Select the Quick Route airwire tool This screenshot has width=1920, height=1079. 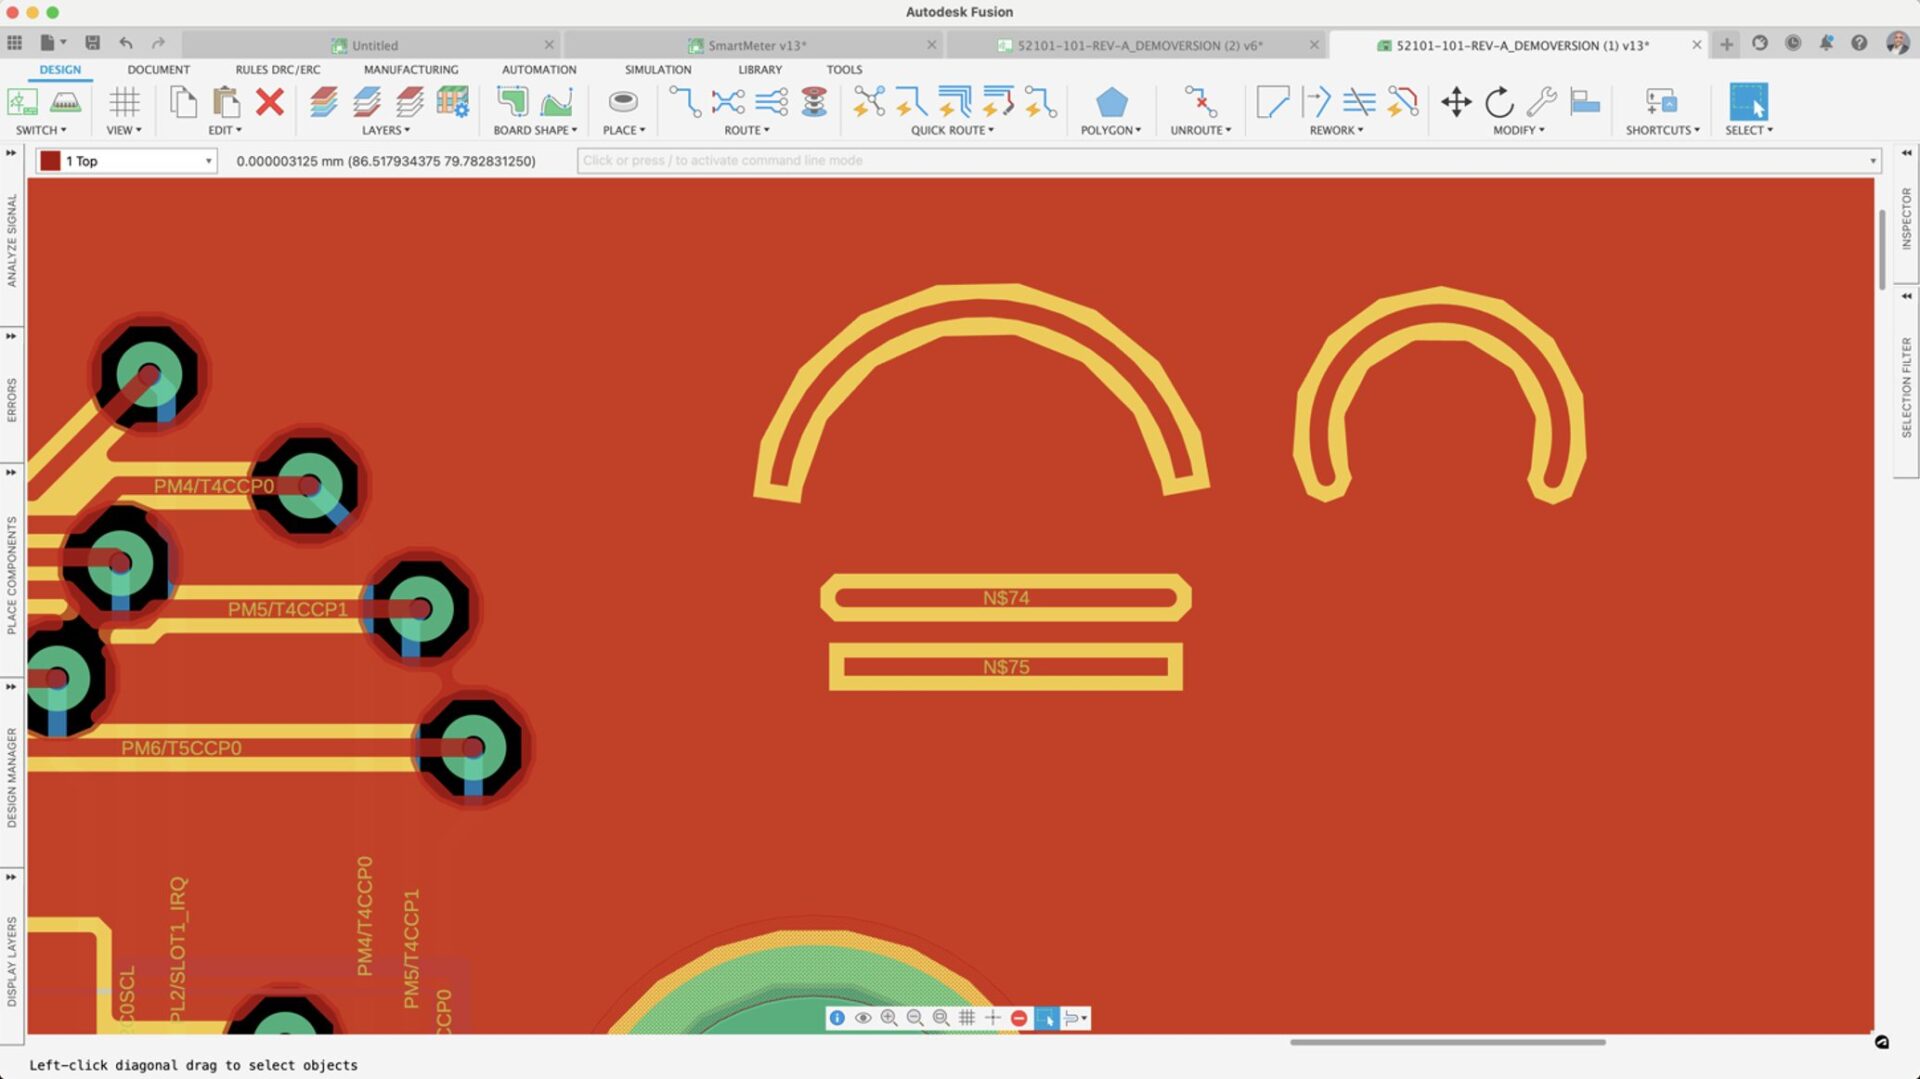pyautogui.click(x=869, y=102)
